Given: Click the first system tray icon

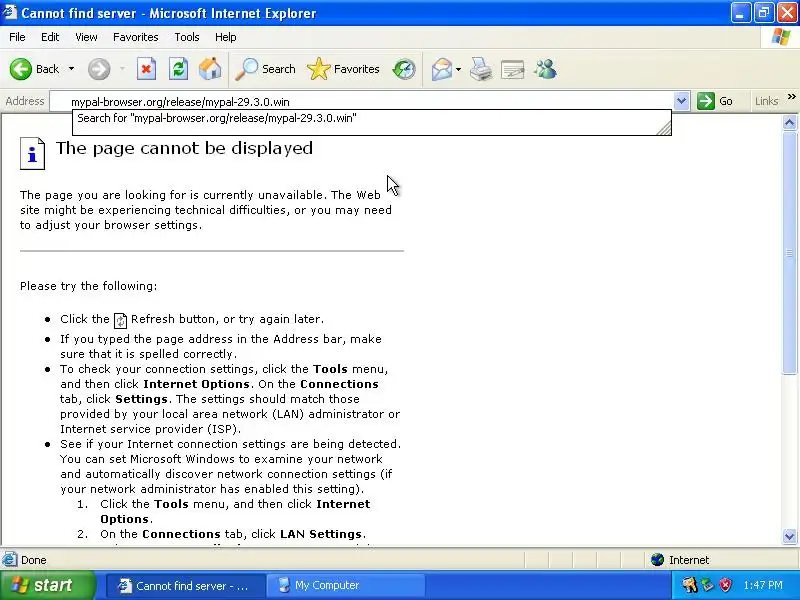Looking at the screenshot, I should (x=690, y=585).
